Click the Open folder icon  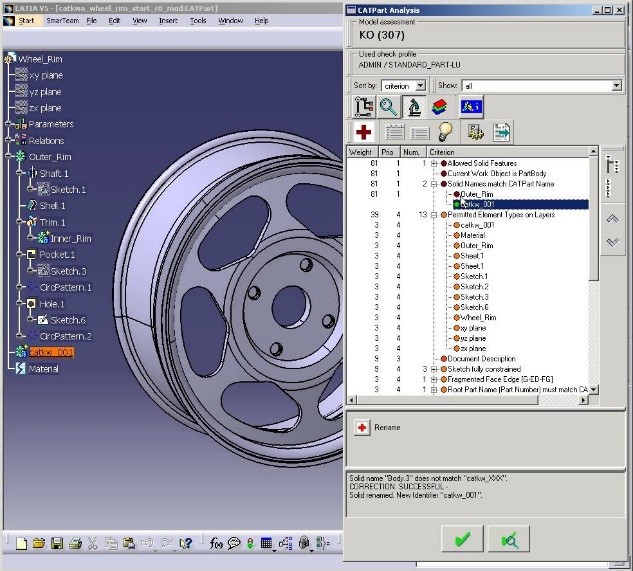[39, 544]
